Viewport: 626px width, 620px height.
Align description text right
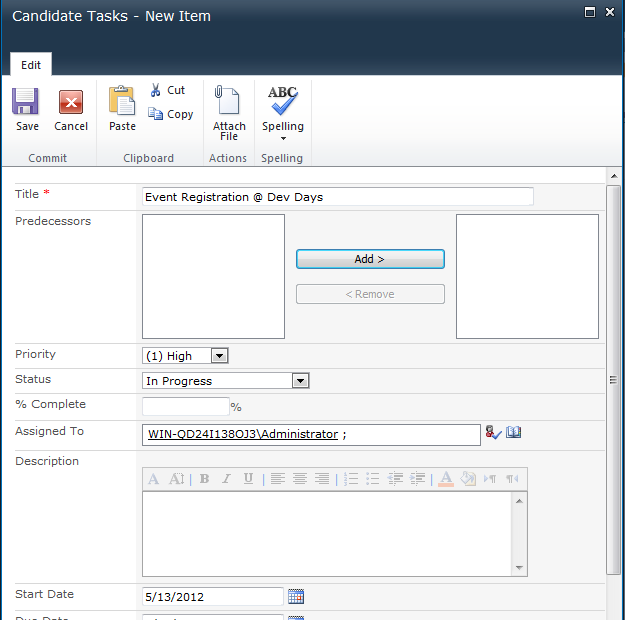(322, 478)
